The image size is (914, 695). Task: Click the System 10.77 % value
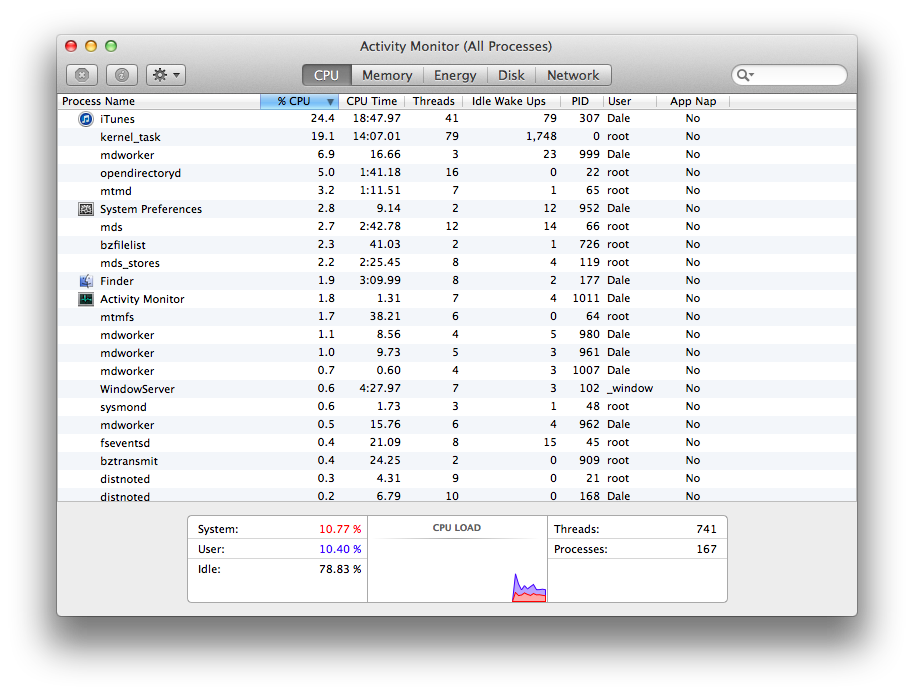click(x=340, y=529)
